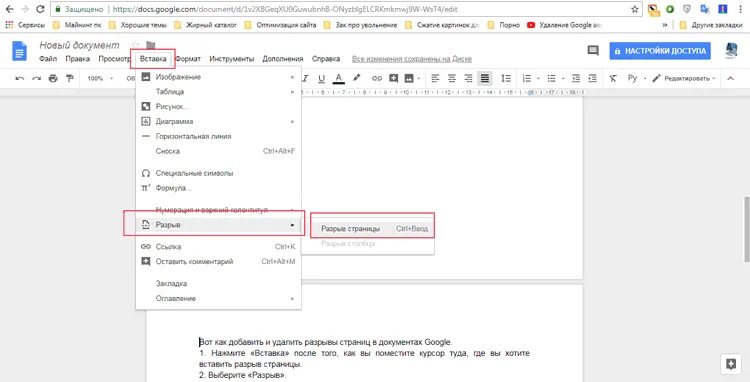750x382 pixels.
Task: Align text to the right
Action: [468, 78]
